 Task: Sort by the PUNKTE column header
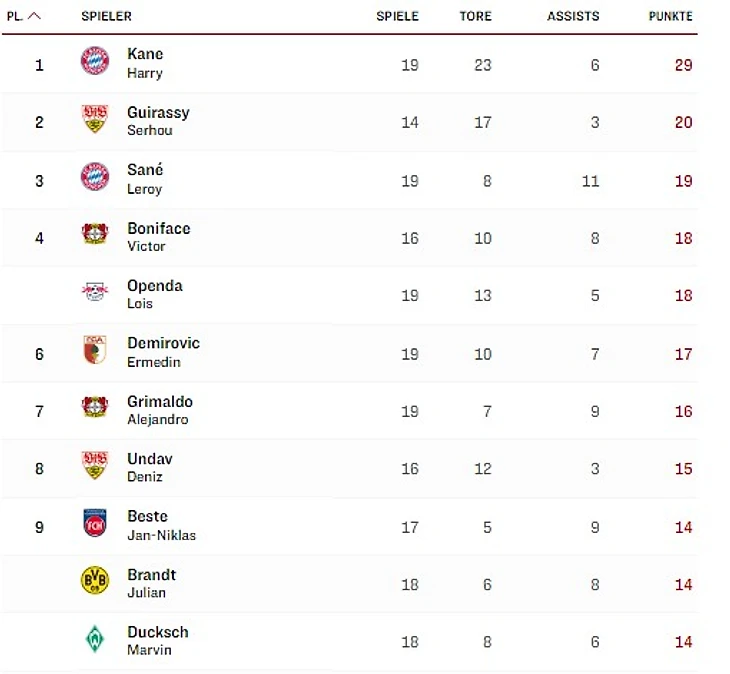[x=670, y=17]
